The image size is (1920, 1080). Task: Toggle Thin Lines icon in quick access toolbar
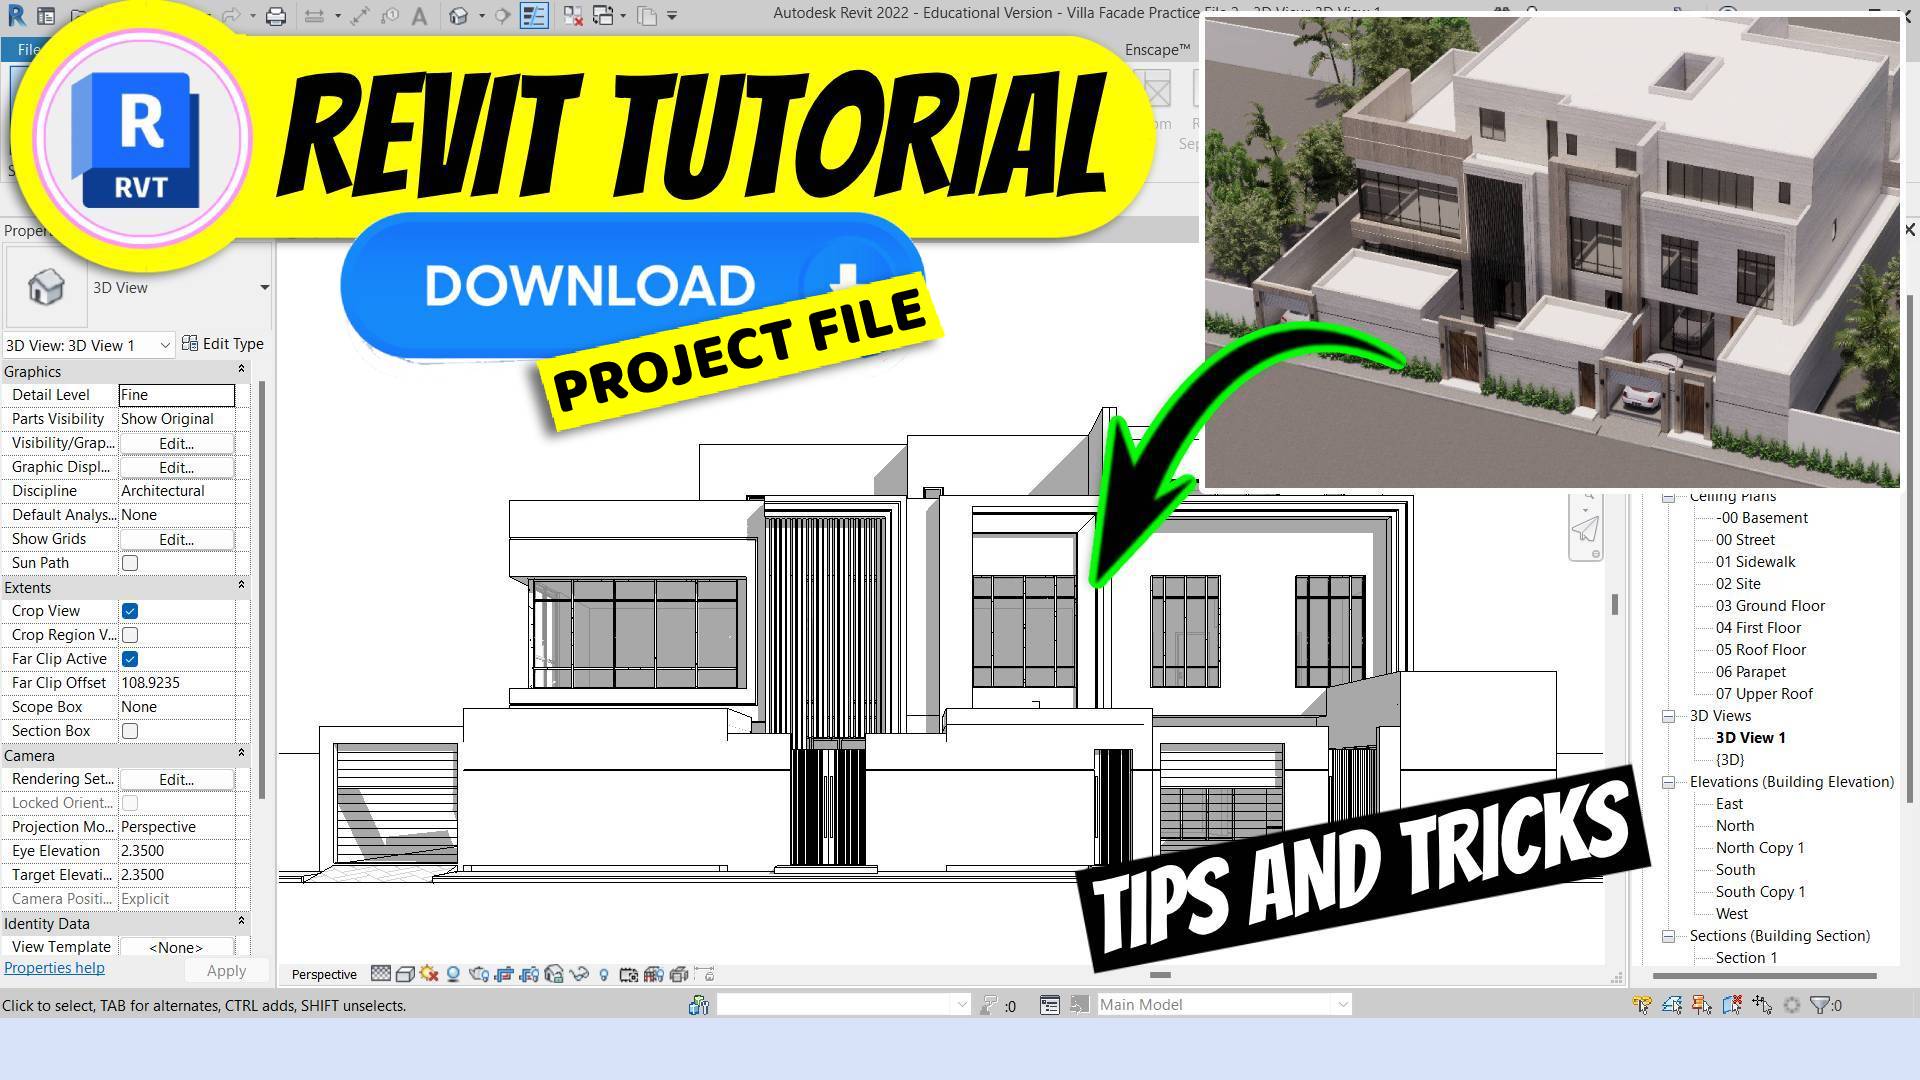click(x=534, y=16)
